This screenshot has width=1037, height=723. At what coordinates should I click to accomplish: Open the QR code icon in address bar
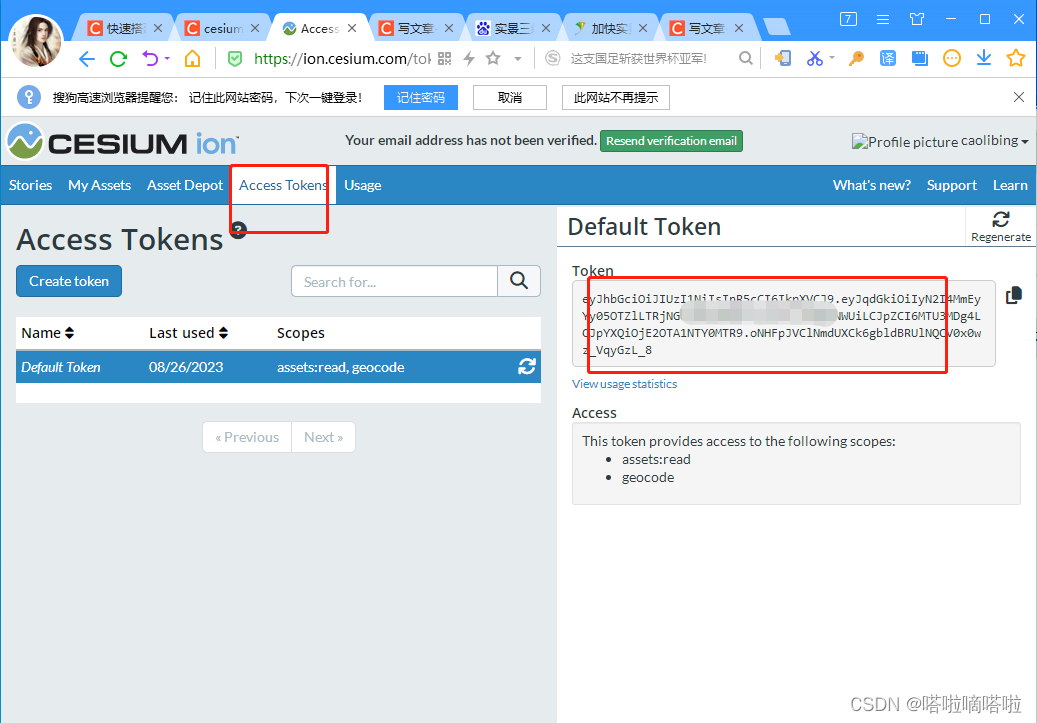click(444, 59)
